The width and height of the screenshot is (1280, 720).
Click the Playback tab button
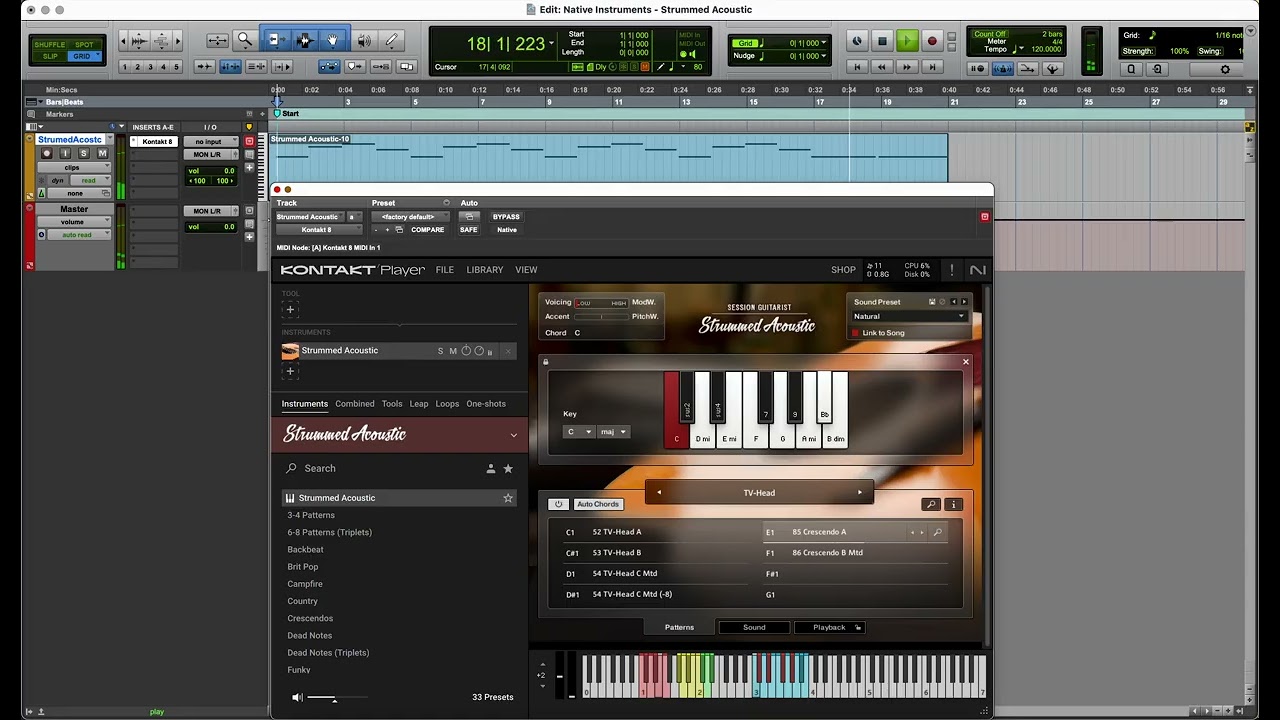click(x=829, y=628)
